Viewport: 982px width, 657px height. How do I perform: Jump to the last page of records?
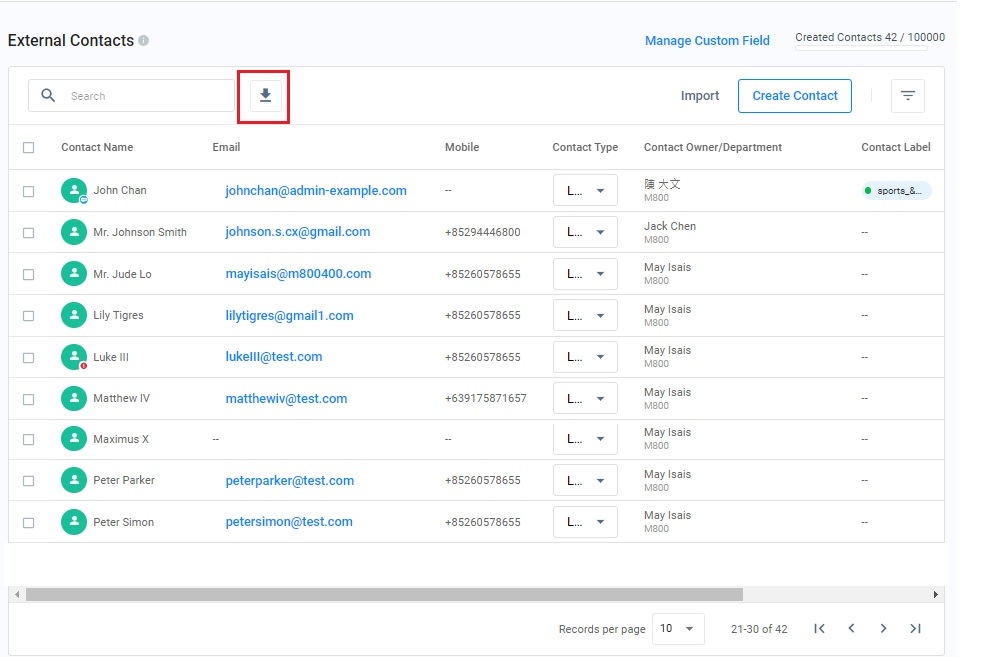click(x=915, y=629)
